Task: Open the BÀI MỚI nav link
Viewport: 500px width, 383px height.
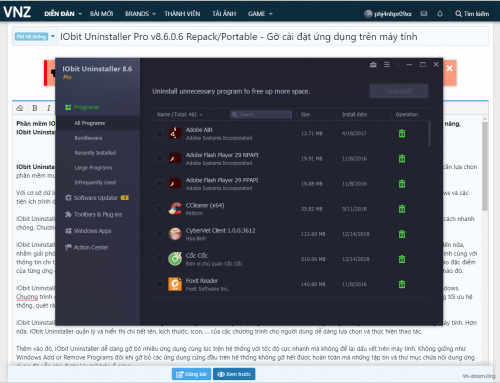Action: 102,14
